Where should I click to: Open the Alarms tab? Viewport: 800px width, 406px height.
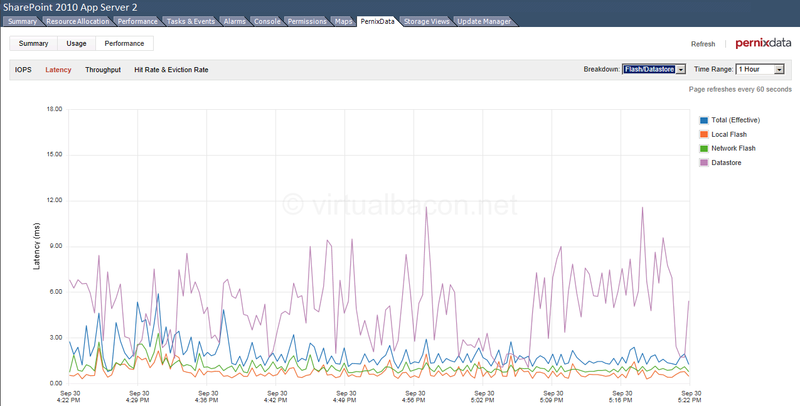point(235,21)
